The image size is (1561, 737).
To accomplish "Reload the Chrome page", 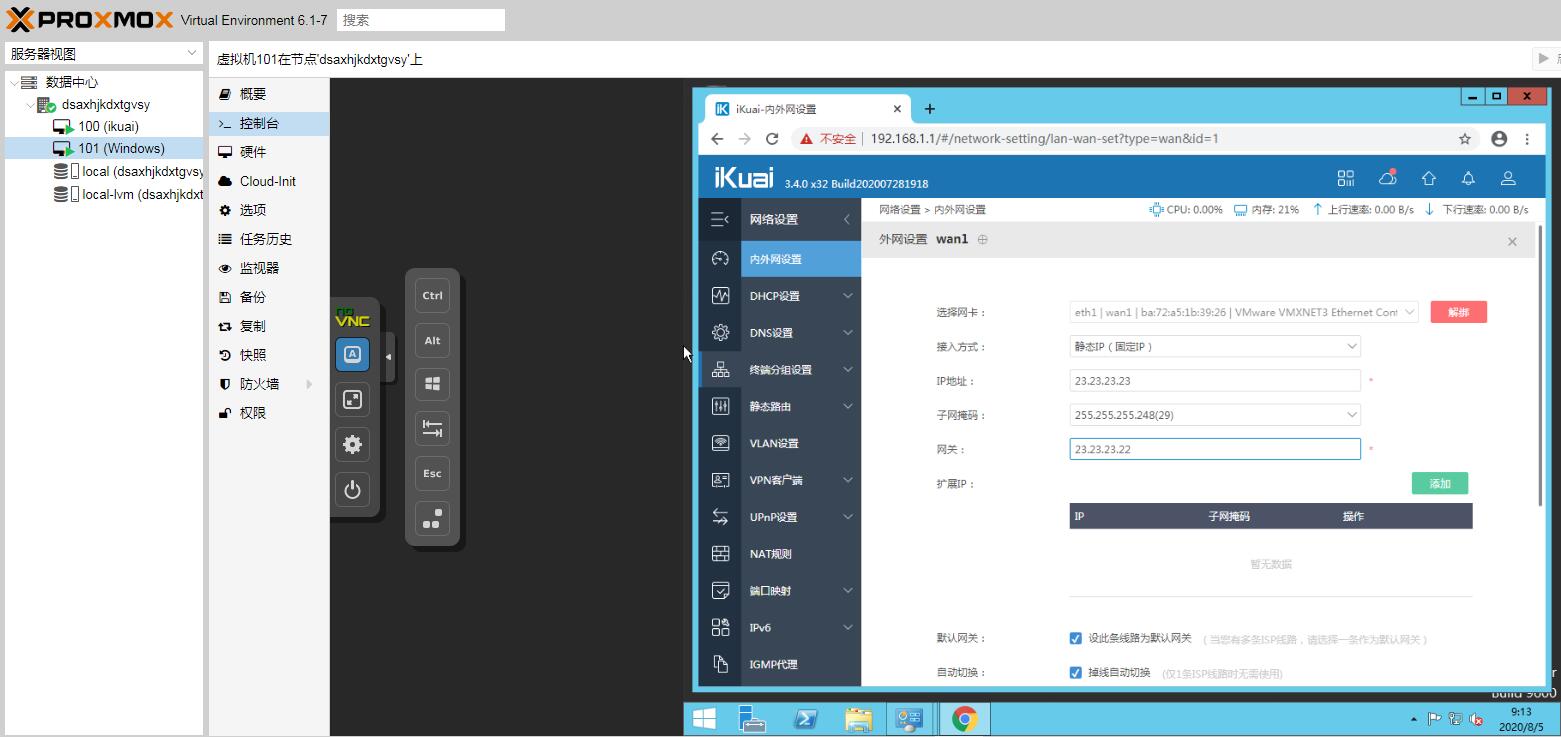I will pos(772,139).
